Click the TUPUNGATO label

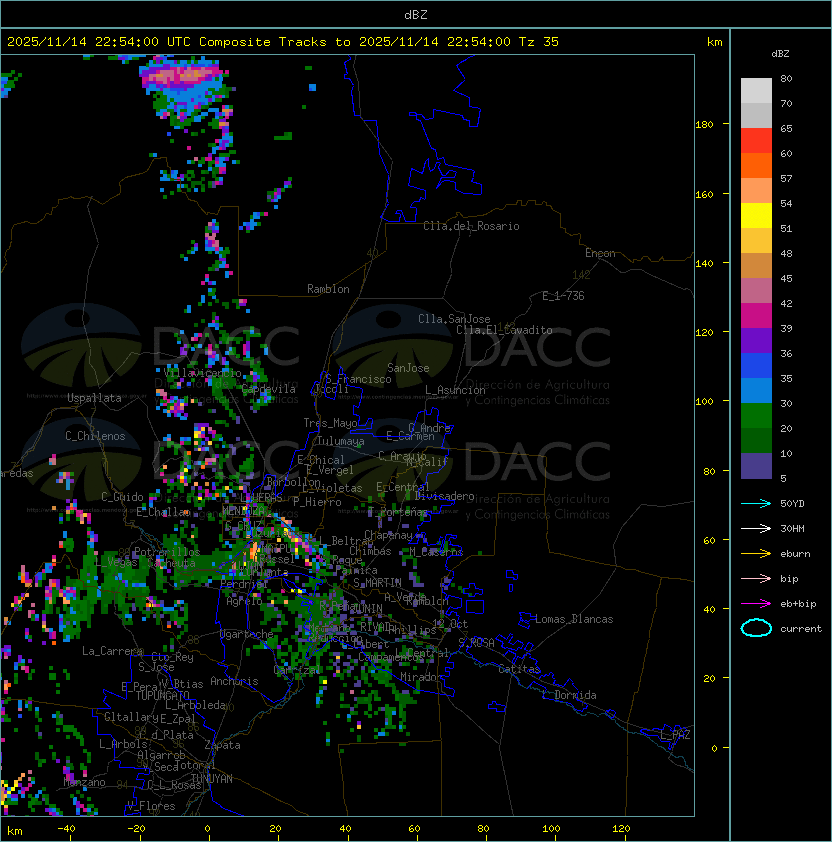pos(162,695)
